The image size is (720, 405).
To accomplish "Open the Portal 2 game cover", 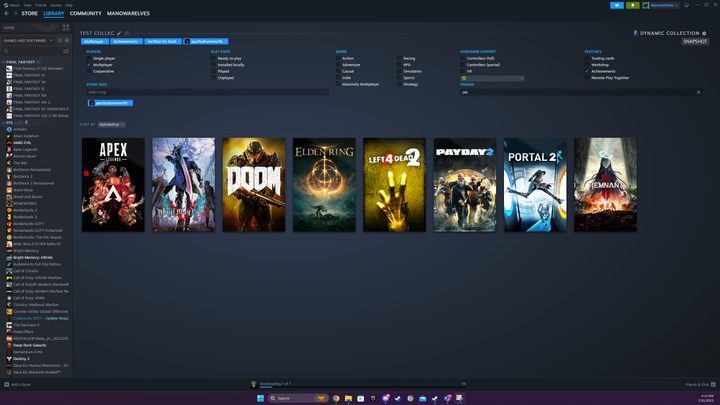I will 535,185.
